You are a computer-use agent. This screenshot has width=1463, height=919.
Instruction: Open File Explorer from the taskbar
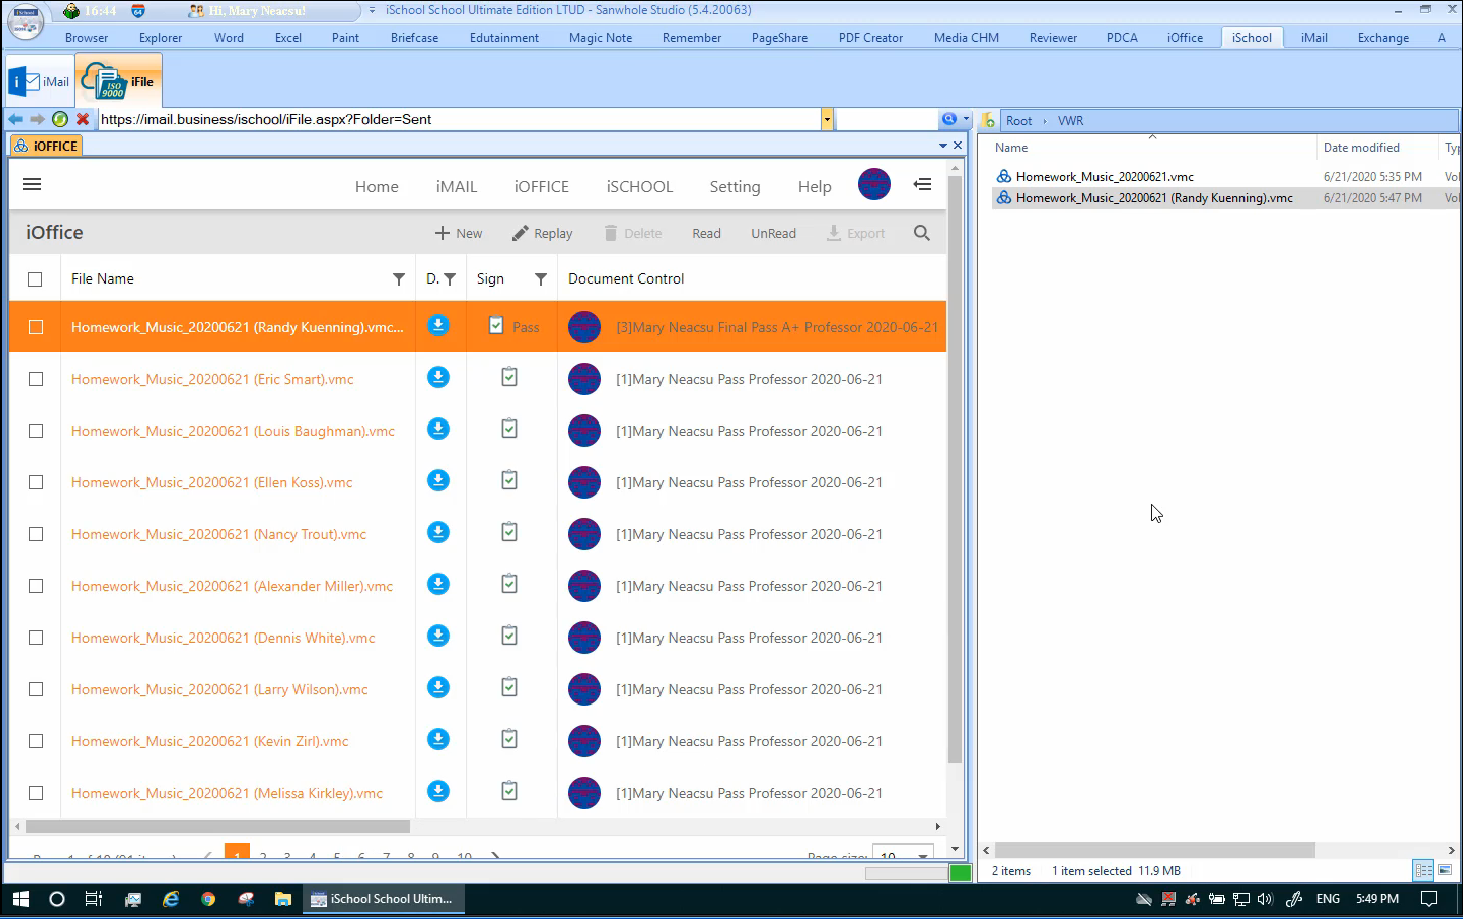(283, 899)
